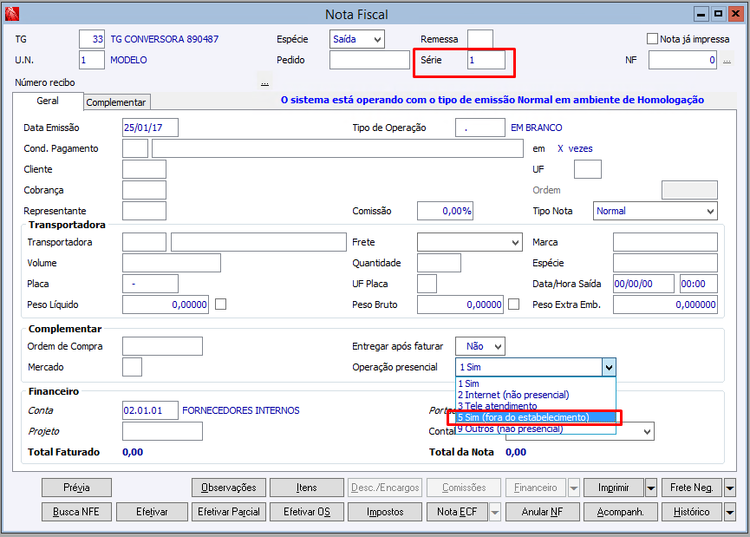The image size is (750, 537).
Task: Click the Busca NFE button
Action: (x=77, y=512)
